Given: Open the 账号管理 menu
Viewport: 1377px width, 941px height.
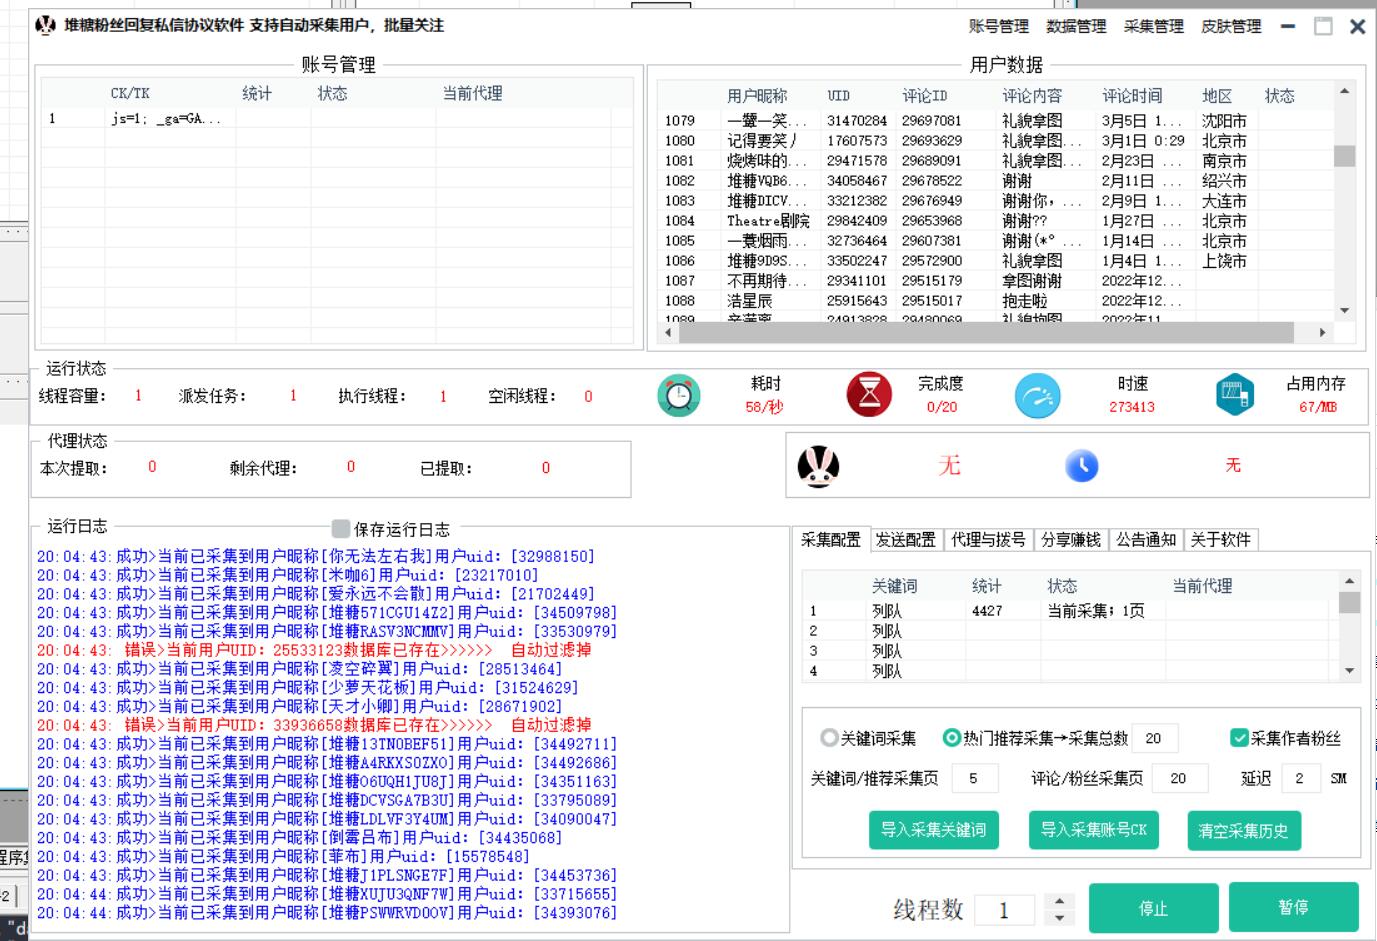Looking at the screenshot, I should point(998,27).
